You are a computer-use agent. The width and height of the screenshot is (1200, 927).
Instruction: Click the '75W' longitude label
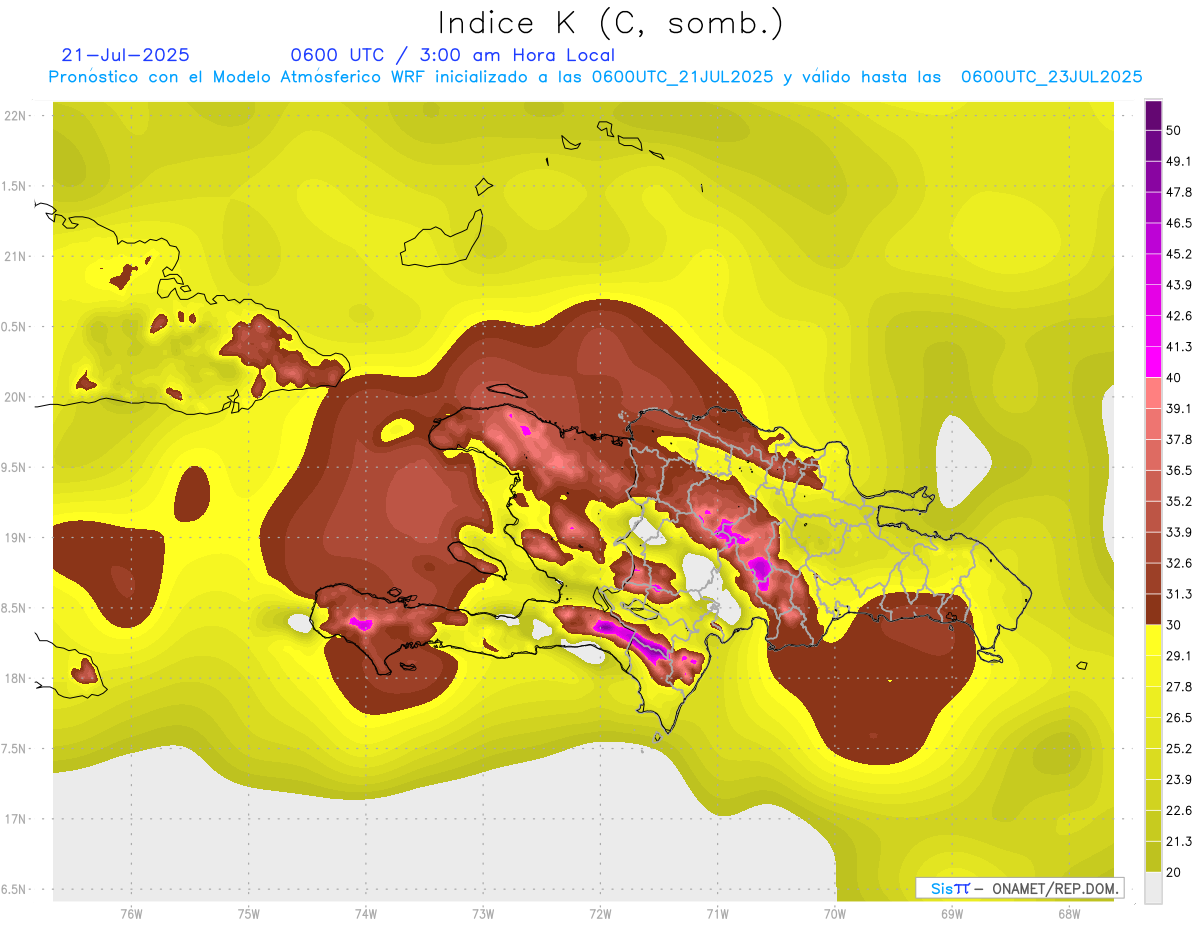(249, 914)
